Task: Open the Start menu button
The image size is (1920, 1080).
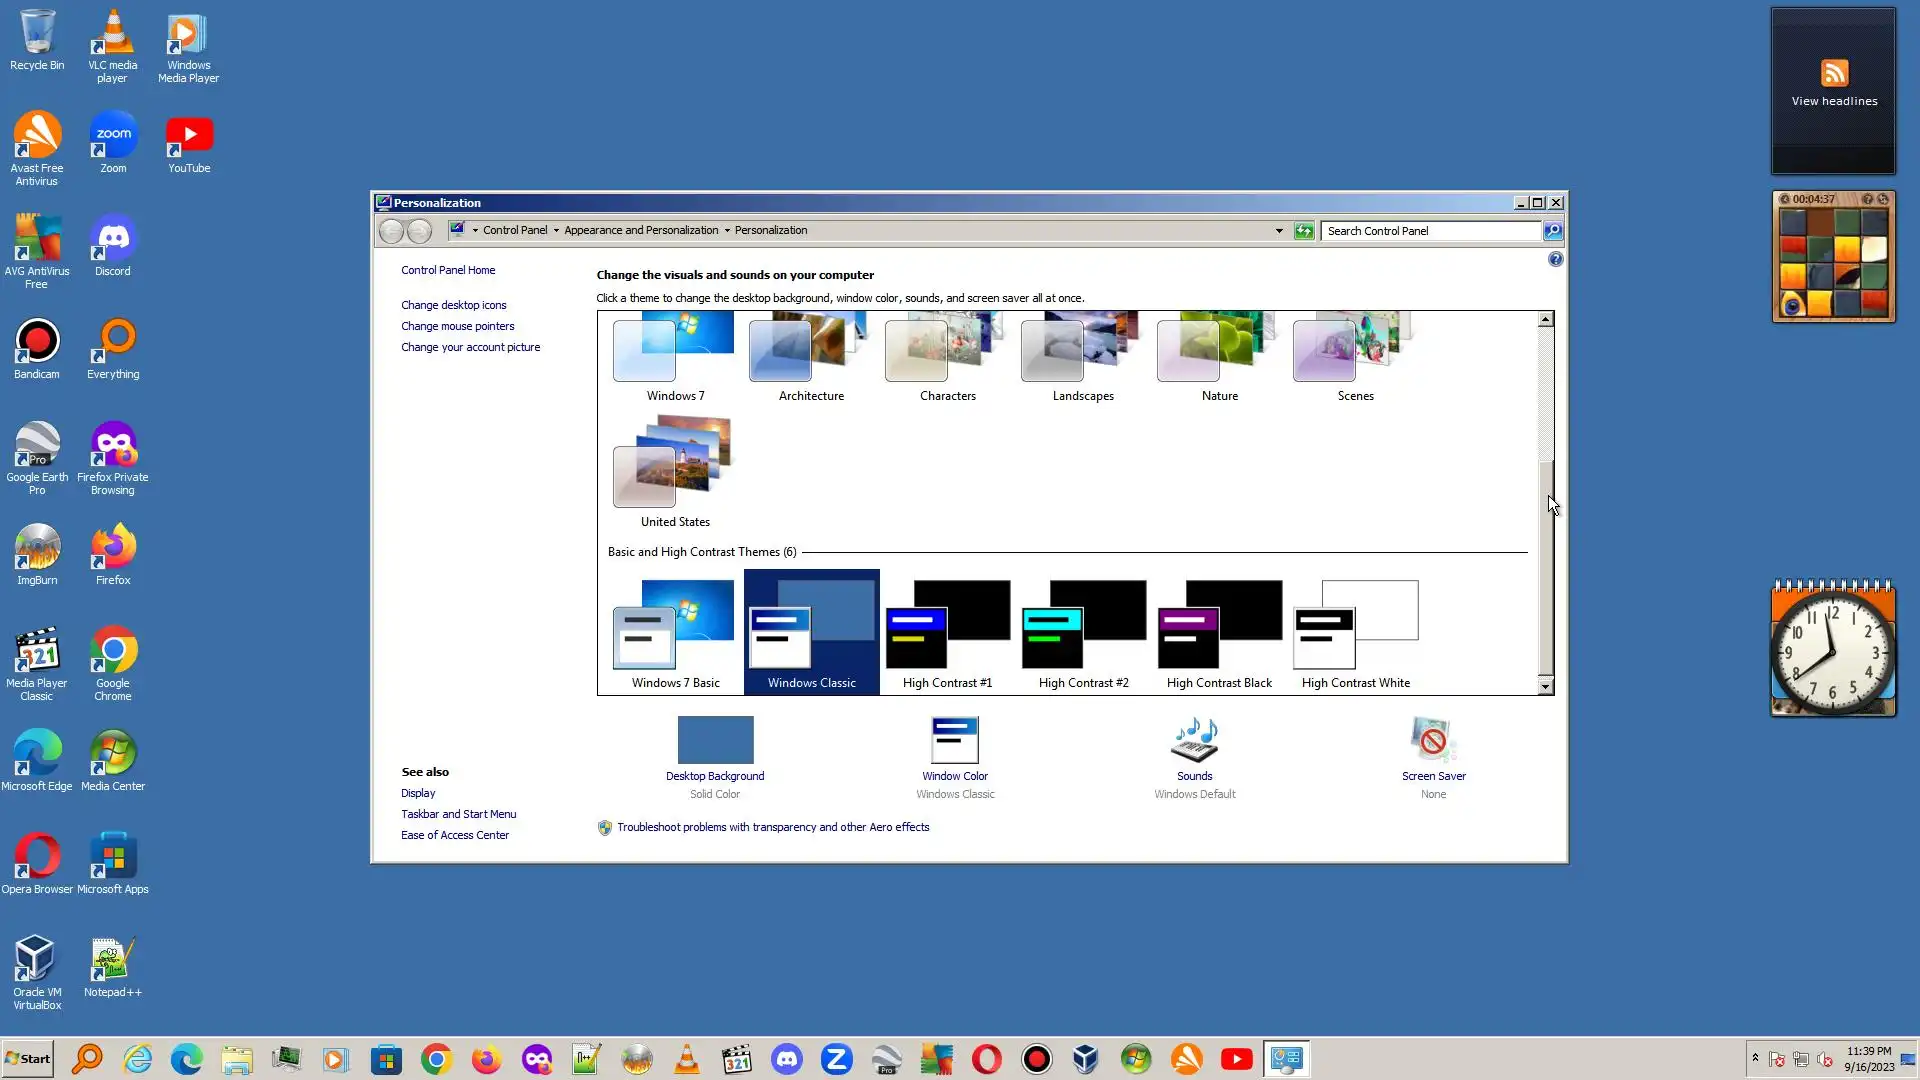Action: tap(28, 1059)
